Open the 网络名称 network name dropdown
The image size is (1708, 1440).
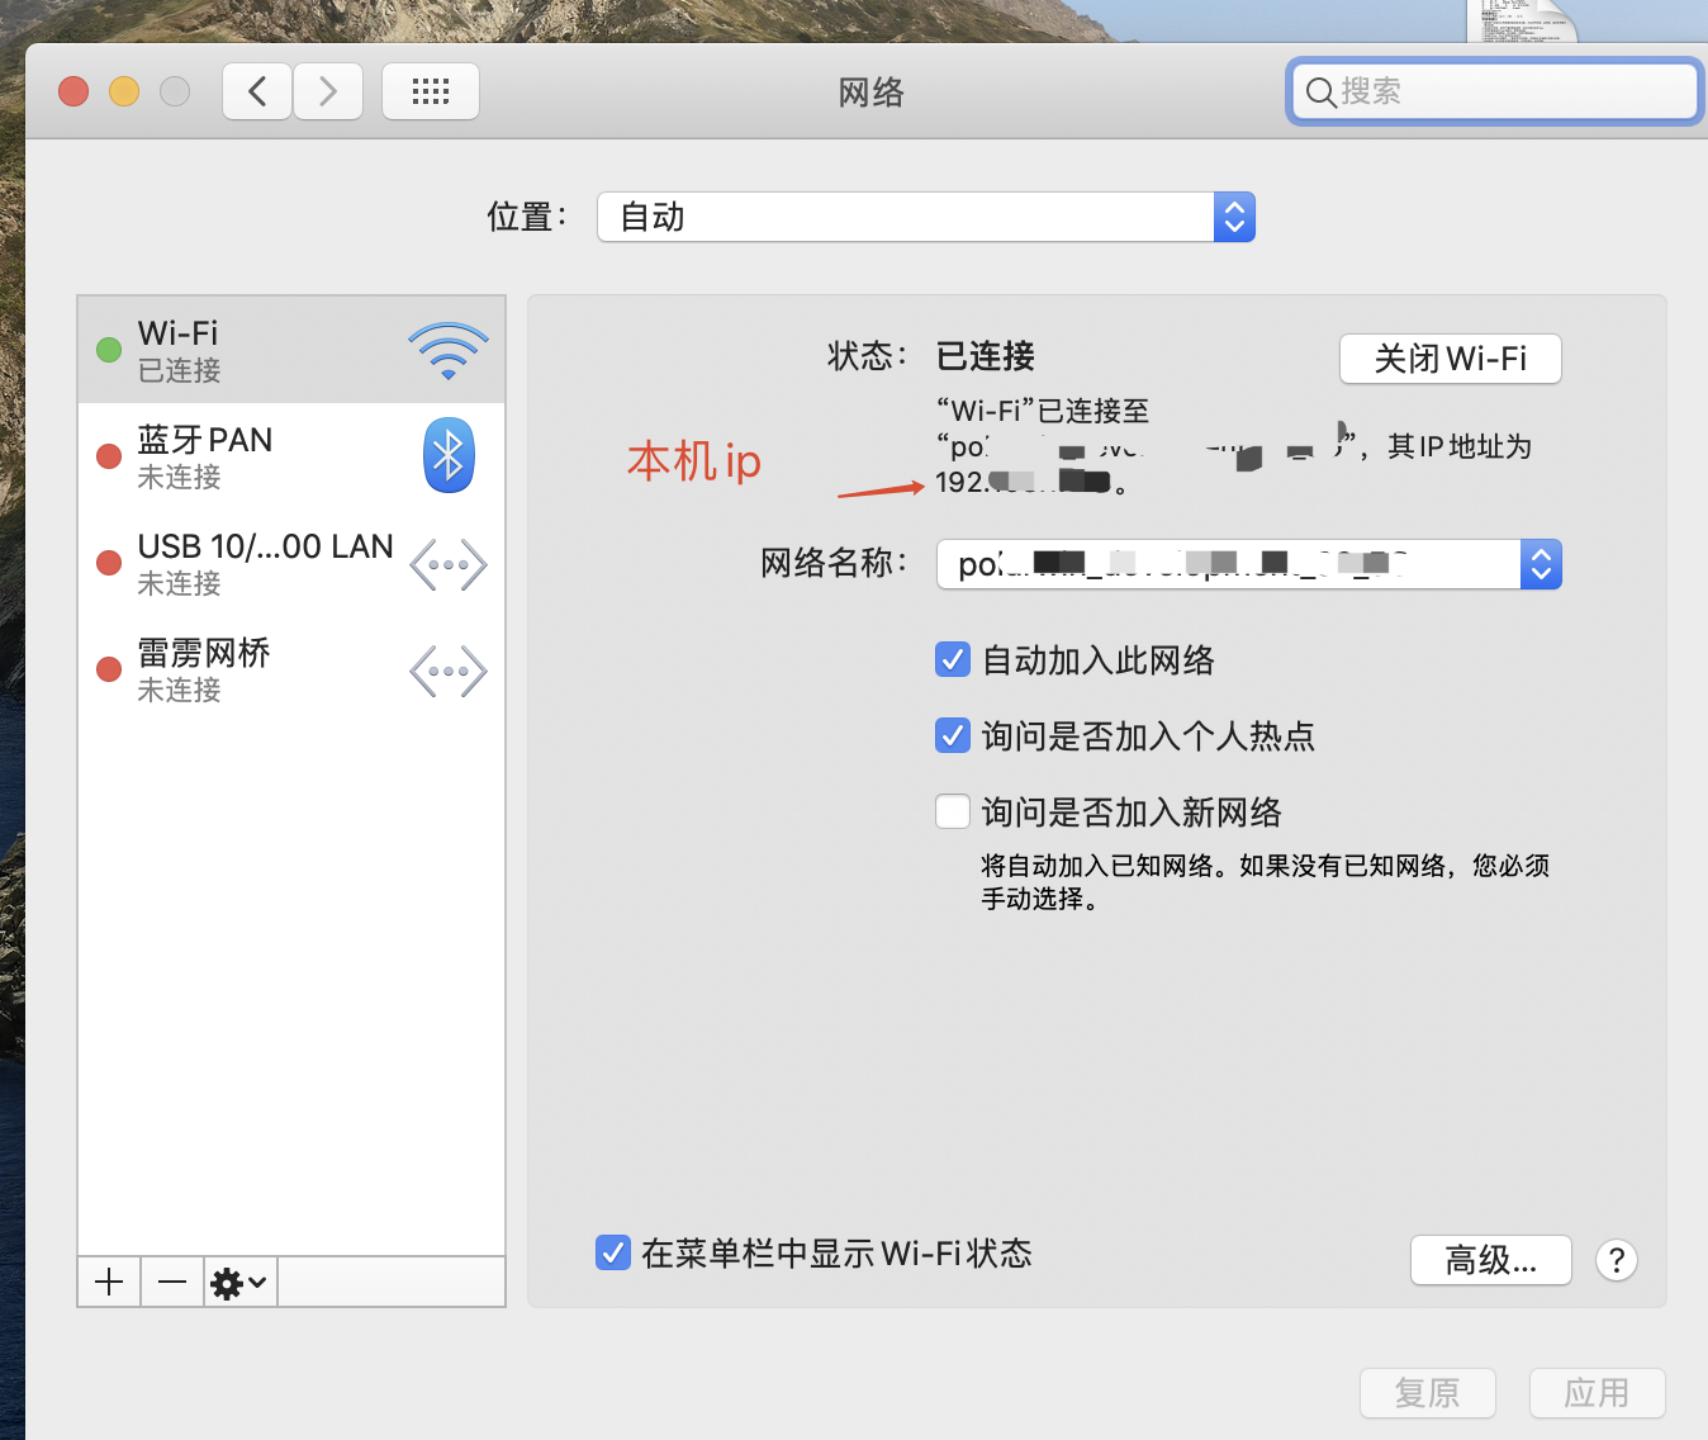(1541, 564)
